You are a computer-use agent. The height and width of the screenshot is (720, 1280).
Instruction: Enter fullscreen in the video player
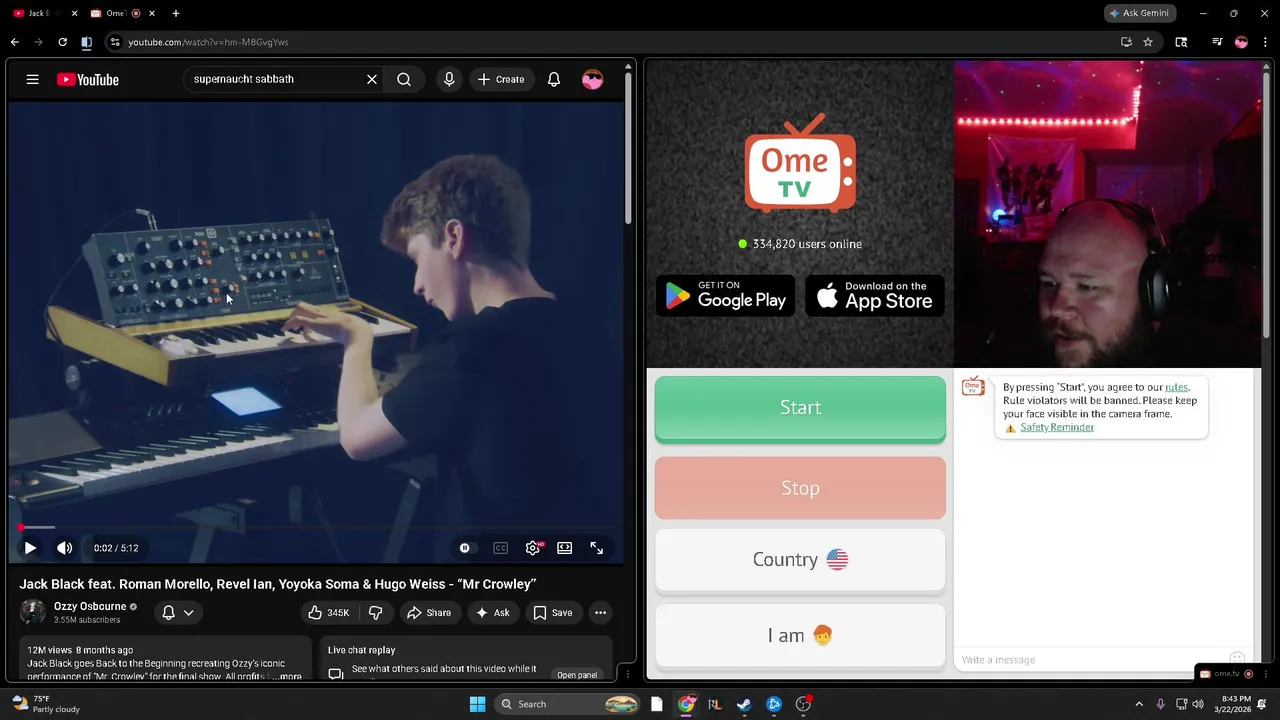click(x=597, y=548)
